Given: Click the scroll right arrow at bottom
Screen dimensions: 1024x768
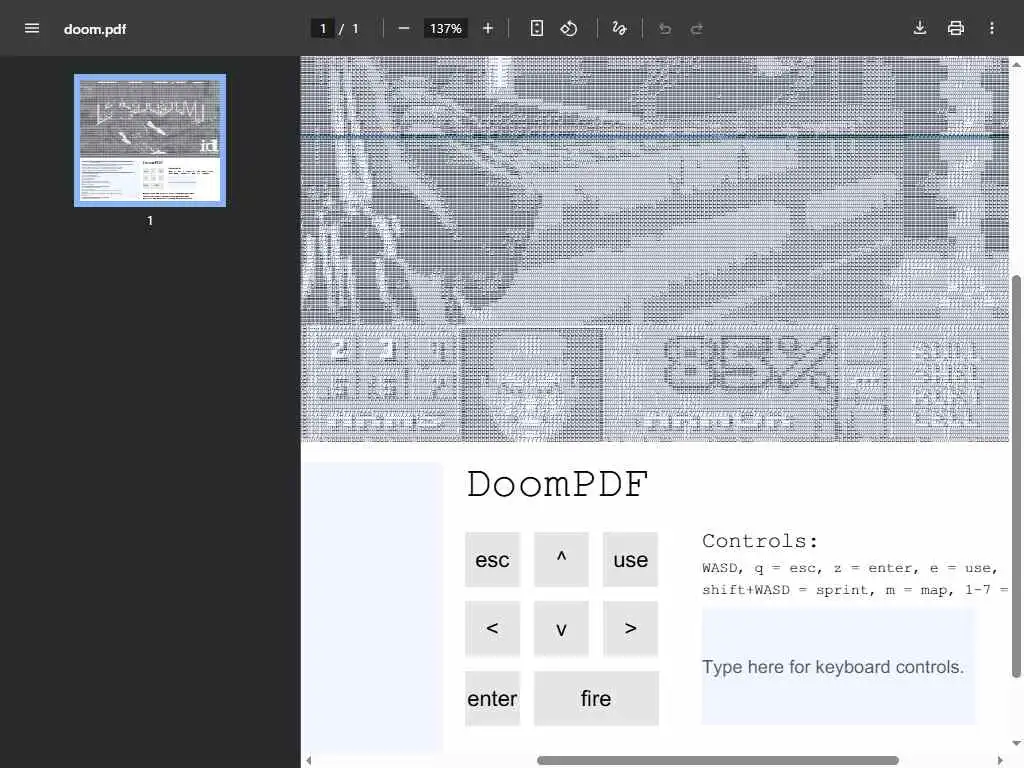Looking at the screenshot, I should [x=1000, y=760].
